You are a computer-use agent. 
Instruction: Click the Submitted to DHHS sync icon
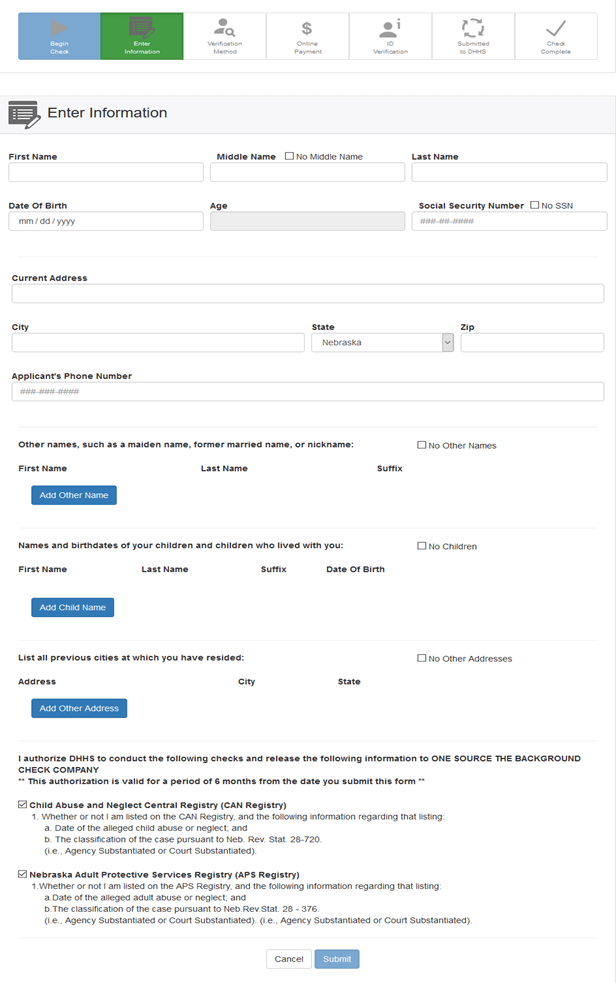click(x=473, y=27)
